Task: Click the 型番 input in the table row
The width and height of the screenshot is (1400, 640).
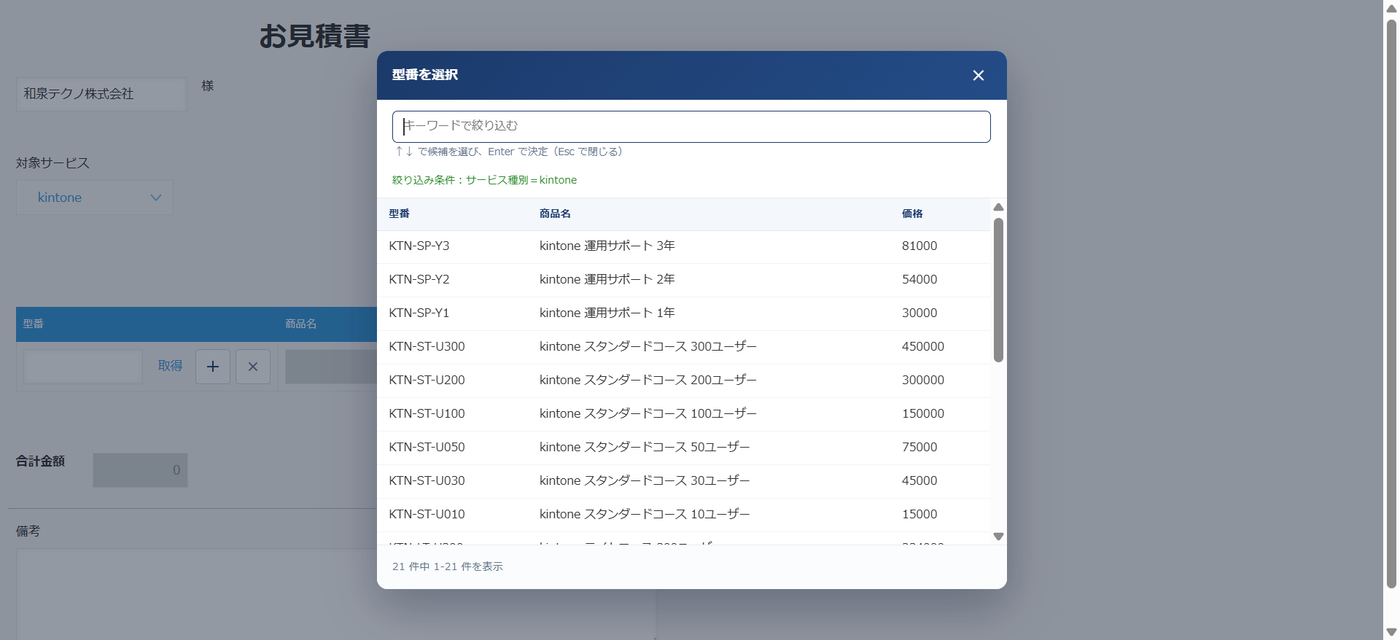Action: click(x=83, y=367)
